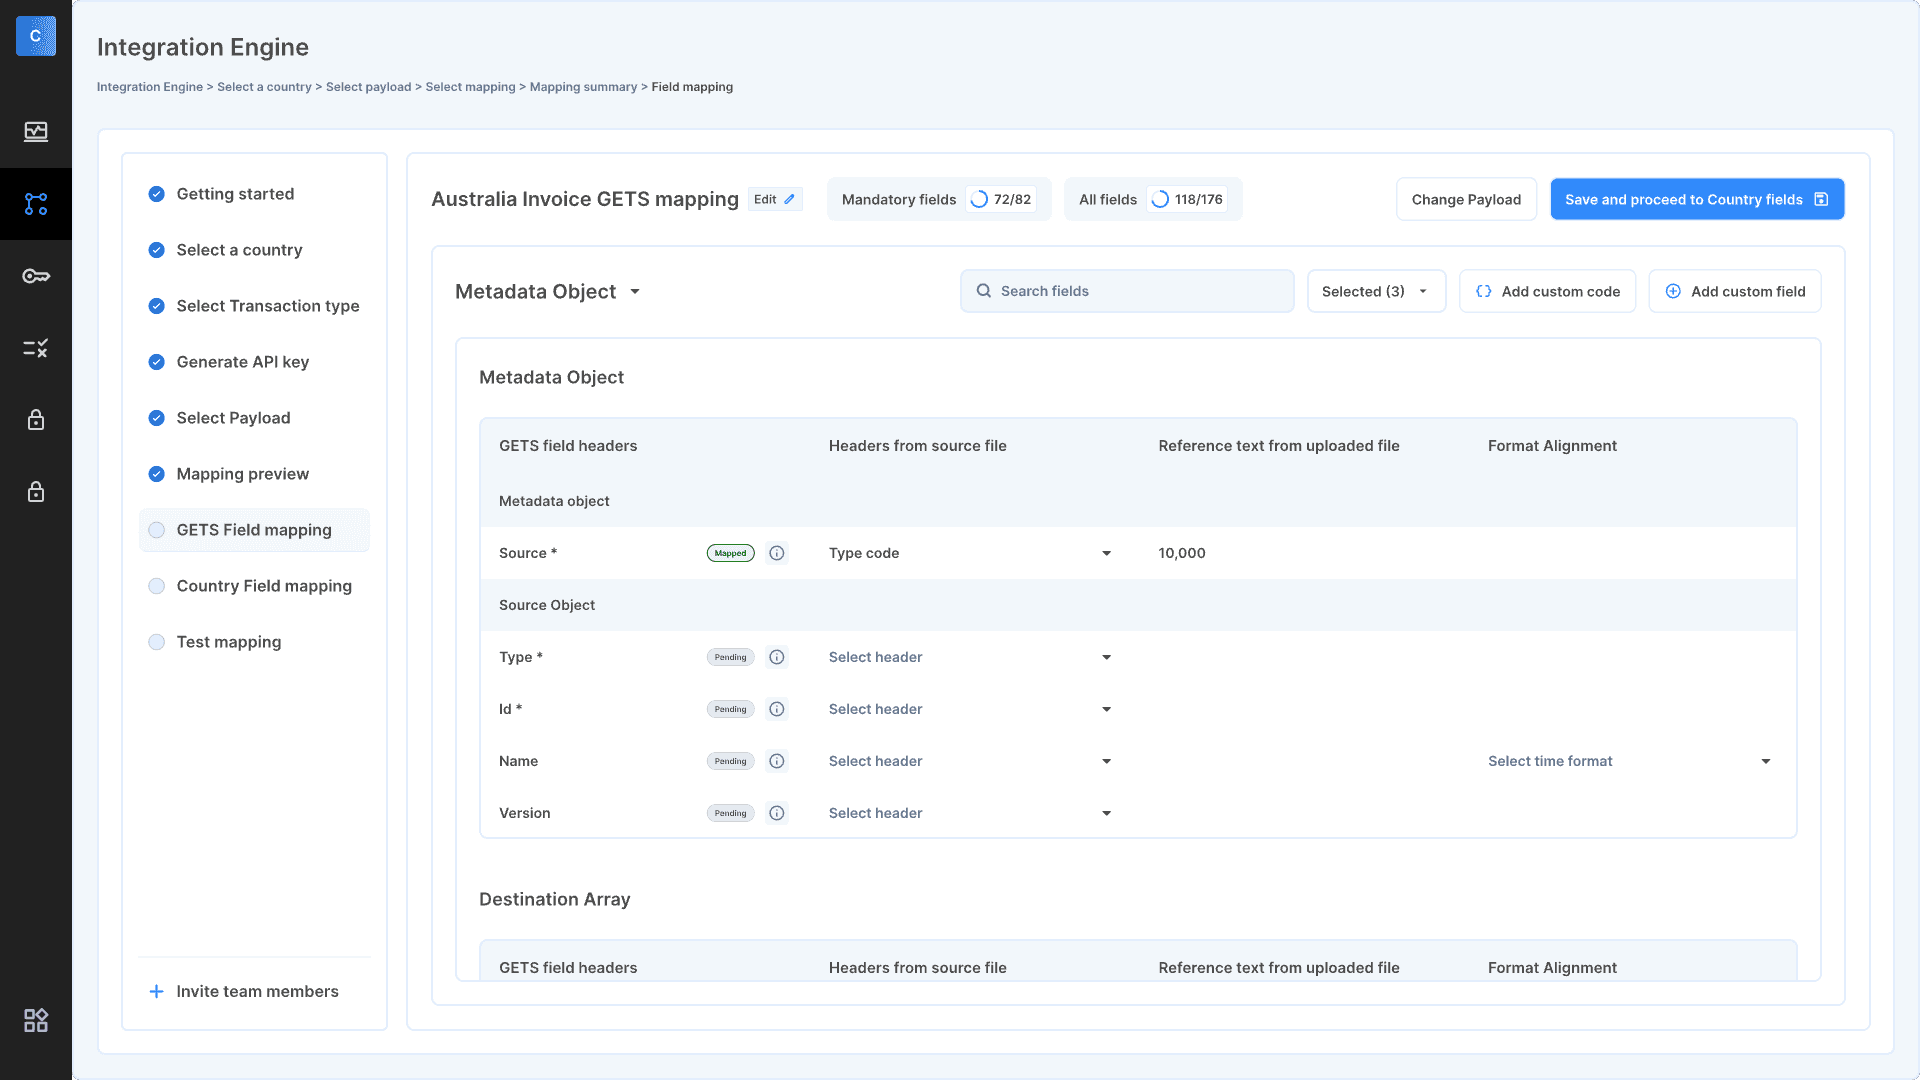1920x1080 pixels.
Task: Select the dashboard analytics icon in sidebar
Action: coord(36,131)
